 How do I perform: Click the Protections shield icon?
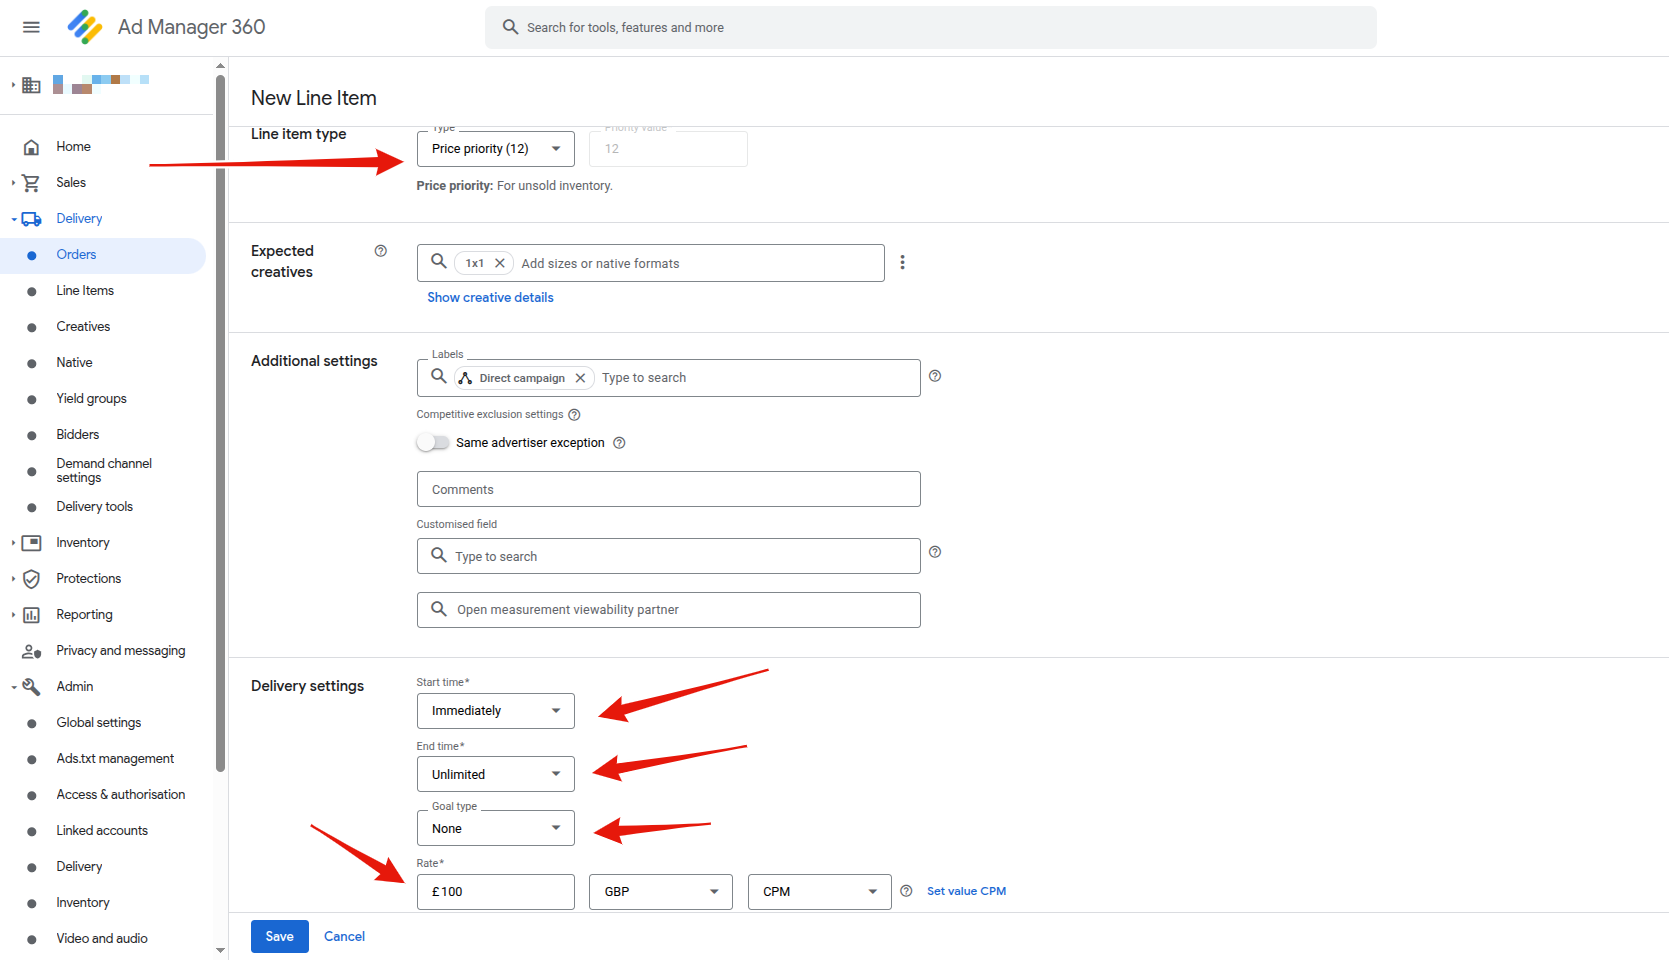(32, 579)
